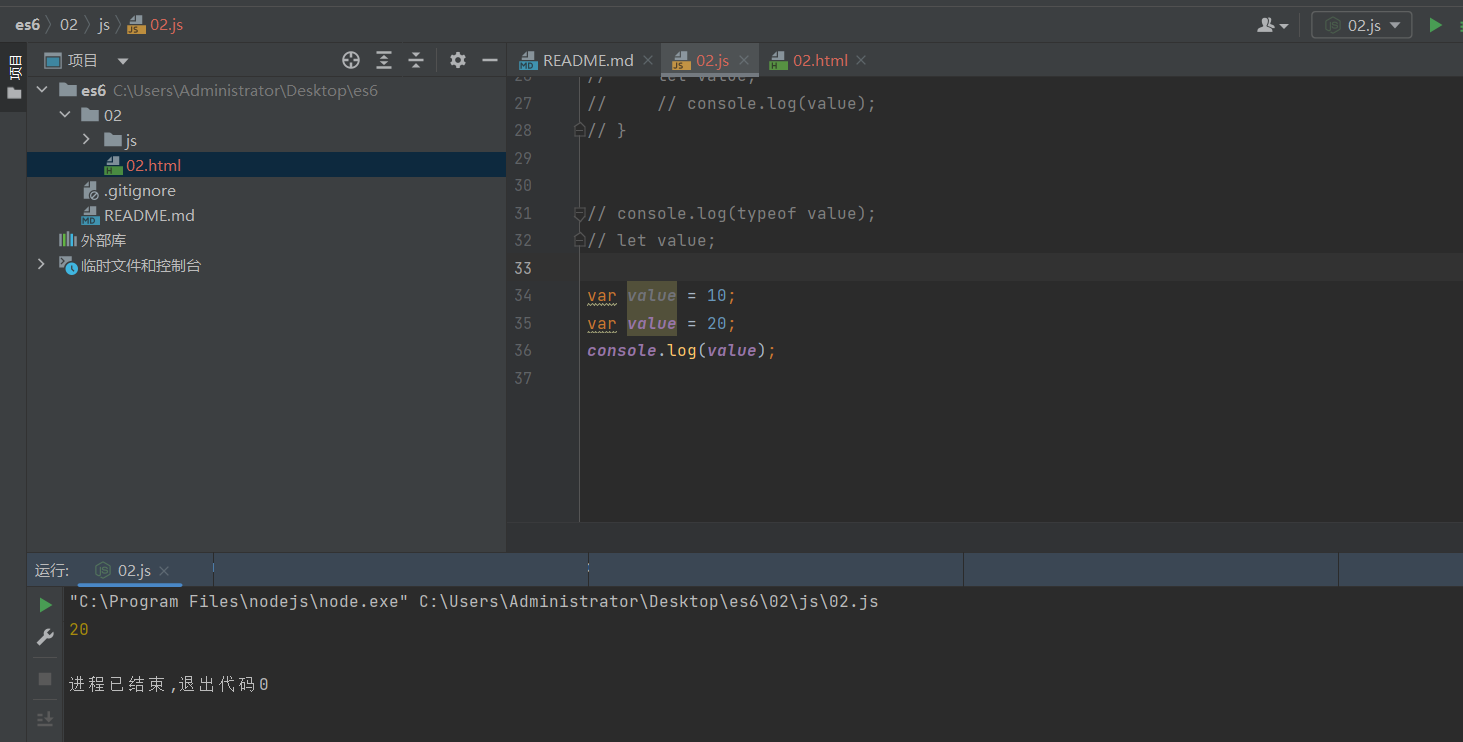
Task: Click the value 20 on line 35
Action: [x=717, y=324]
